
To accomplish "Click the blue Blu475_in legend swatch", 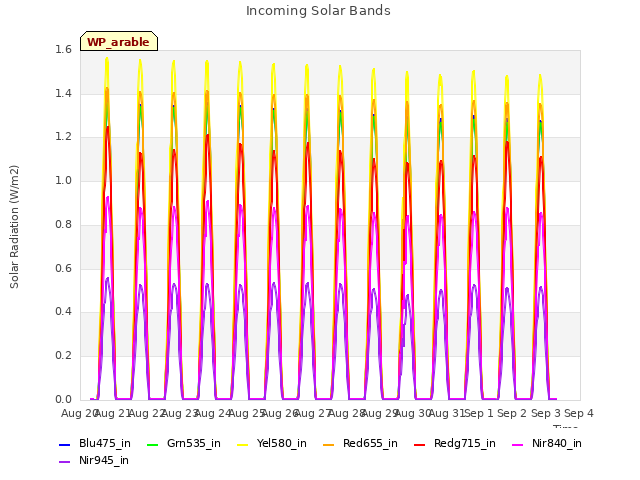I will click(64, 444).
